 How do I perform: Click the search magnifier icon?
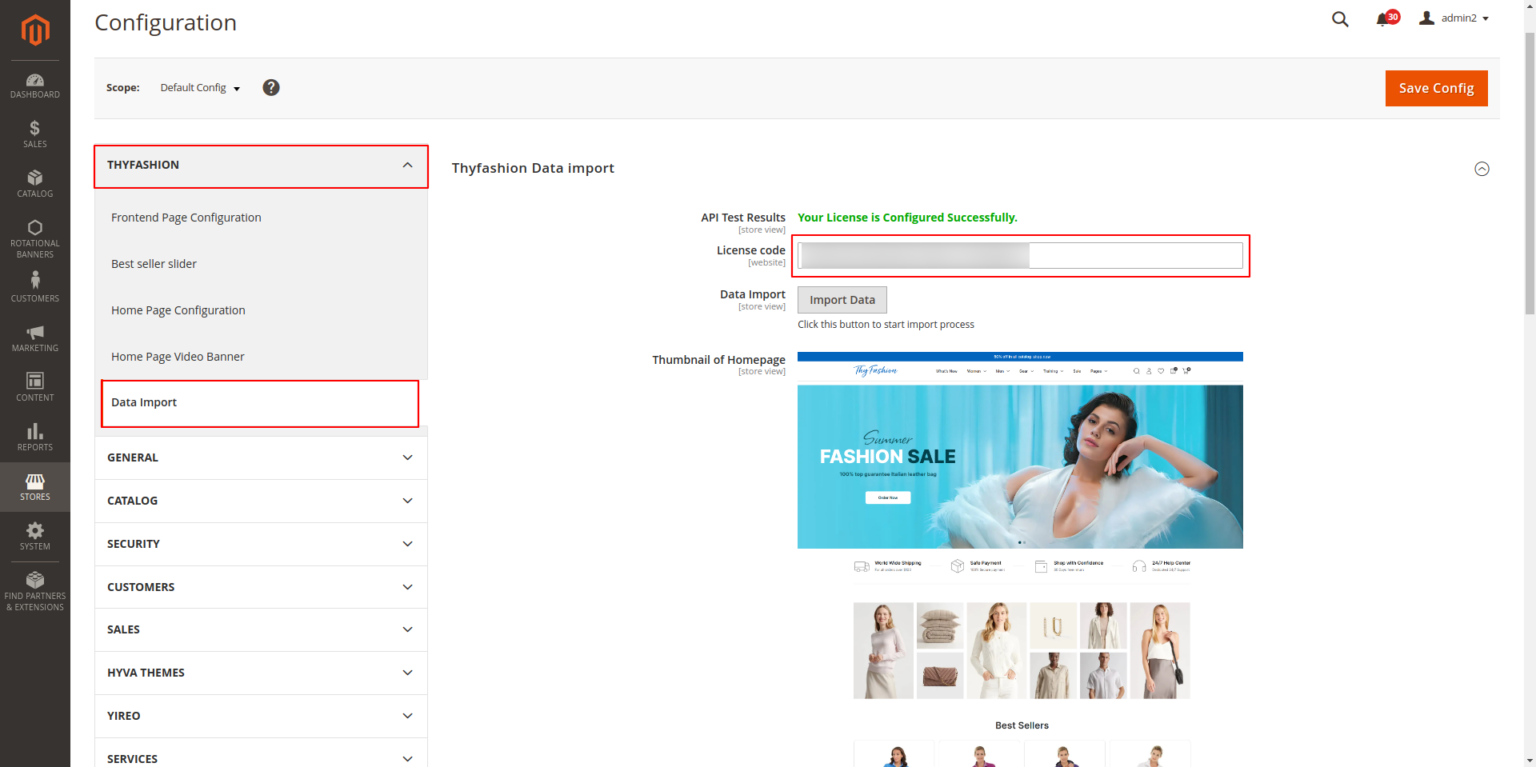[1340, 19]
